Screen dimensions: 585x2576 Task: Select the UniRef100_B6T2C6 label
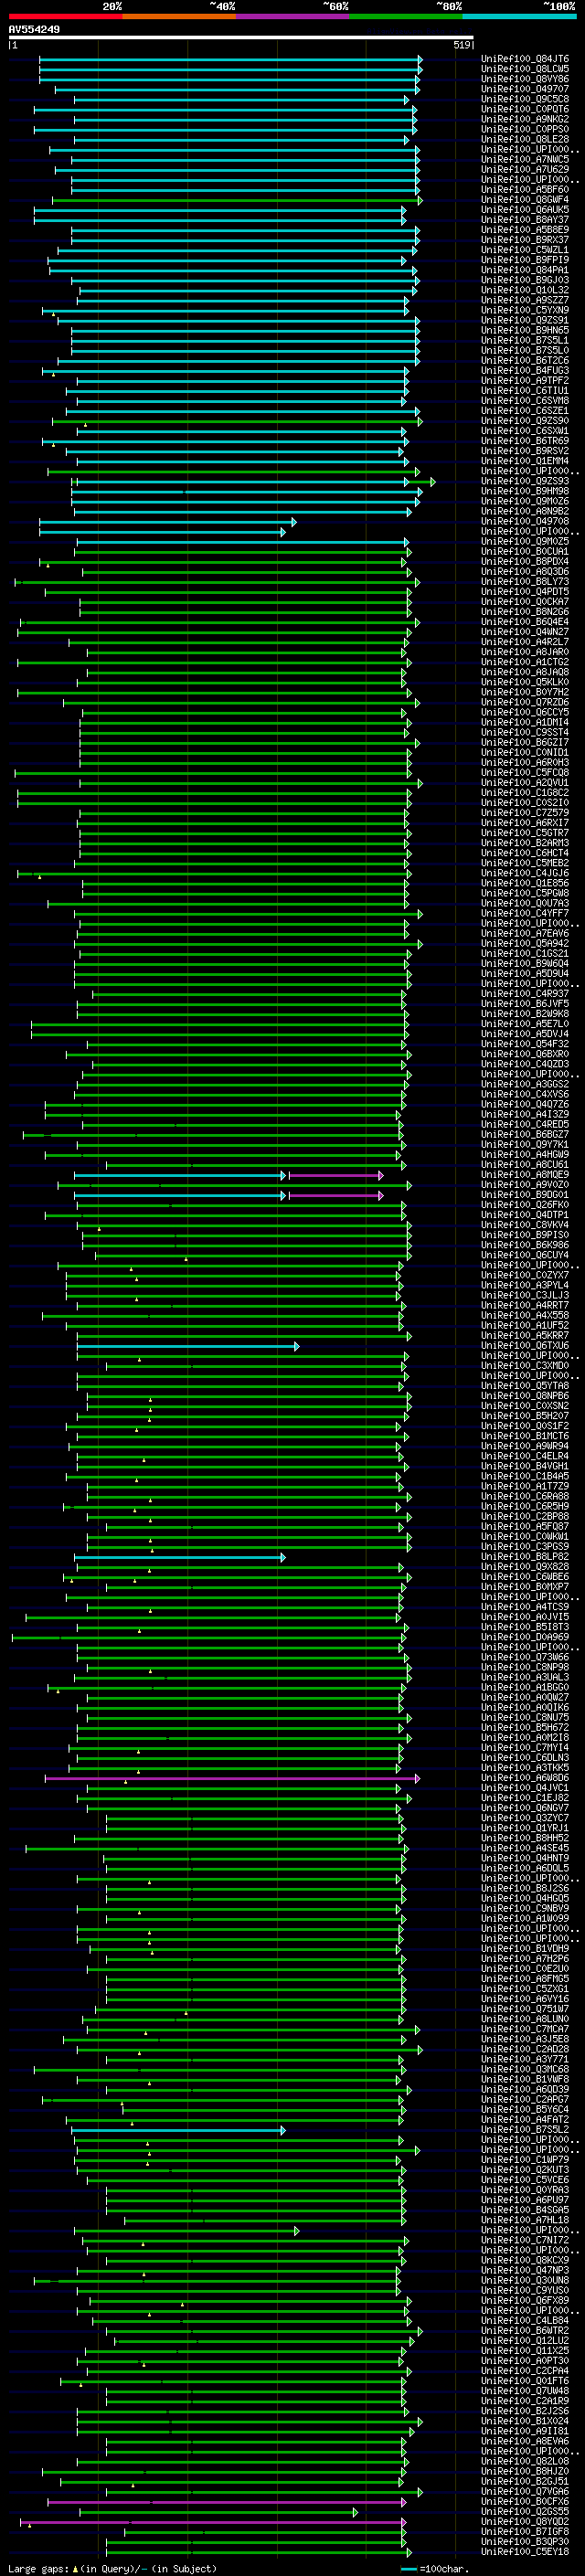525,360
